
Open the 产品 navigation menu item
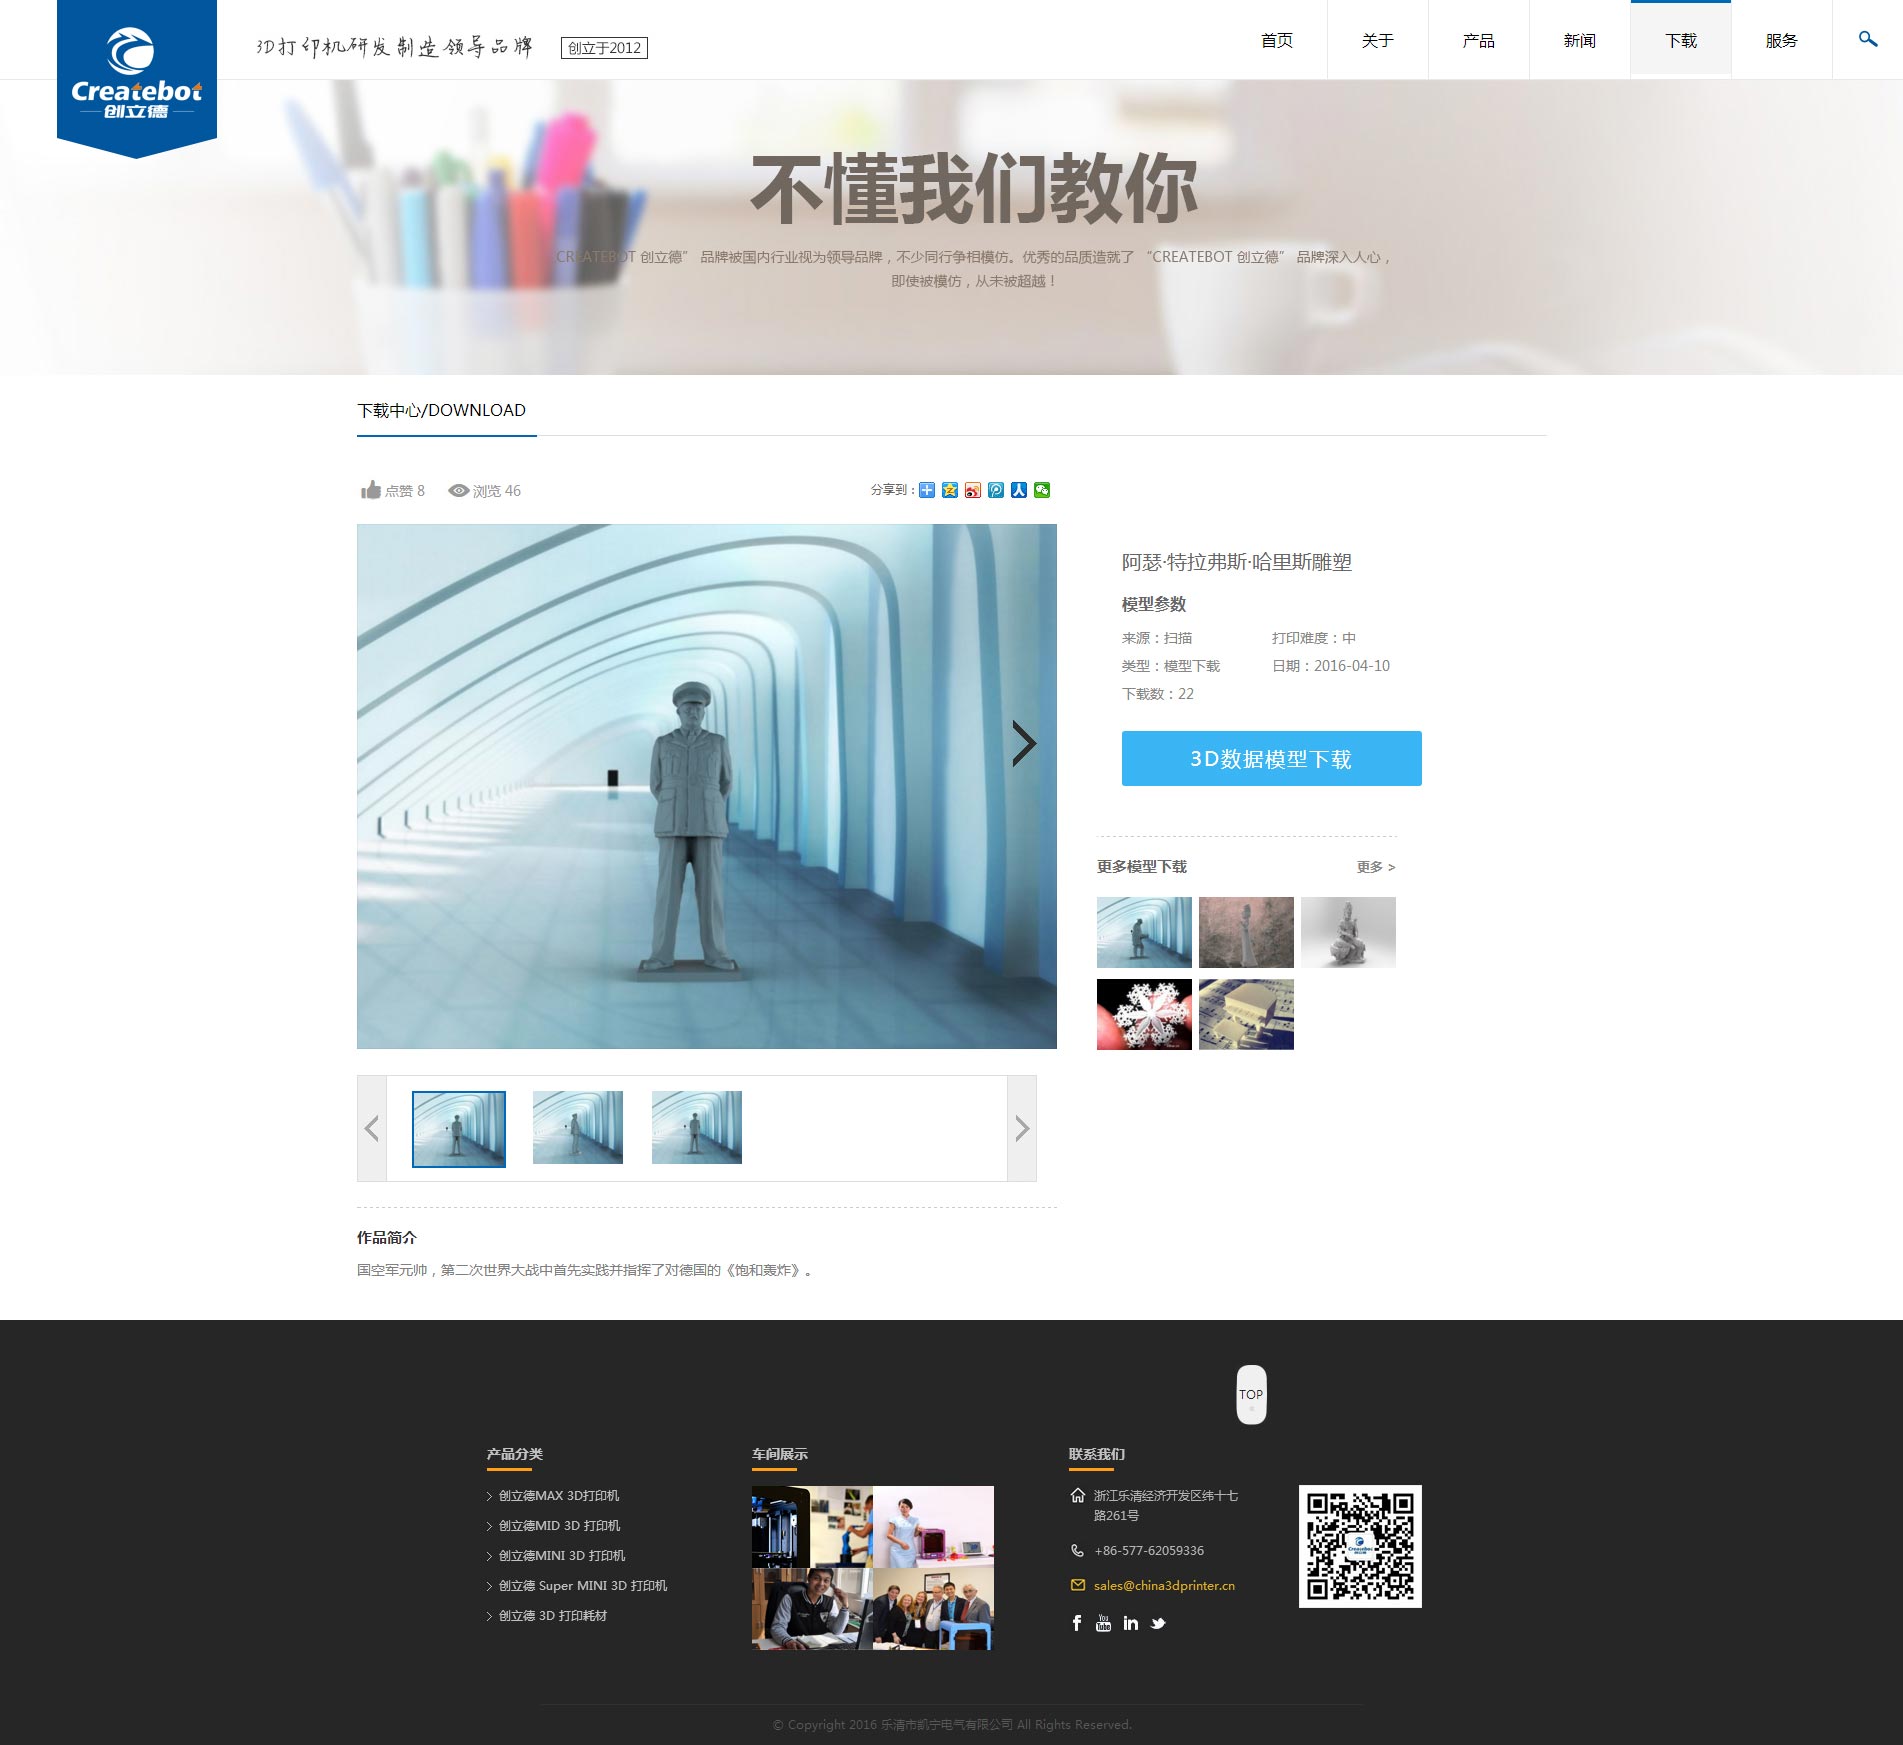[x=1478, y=41]
